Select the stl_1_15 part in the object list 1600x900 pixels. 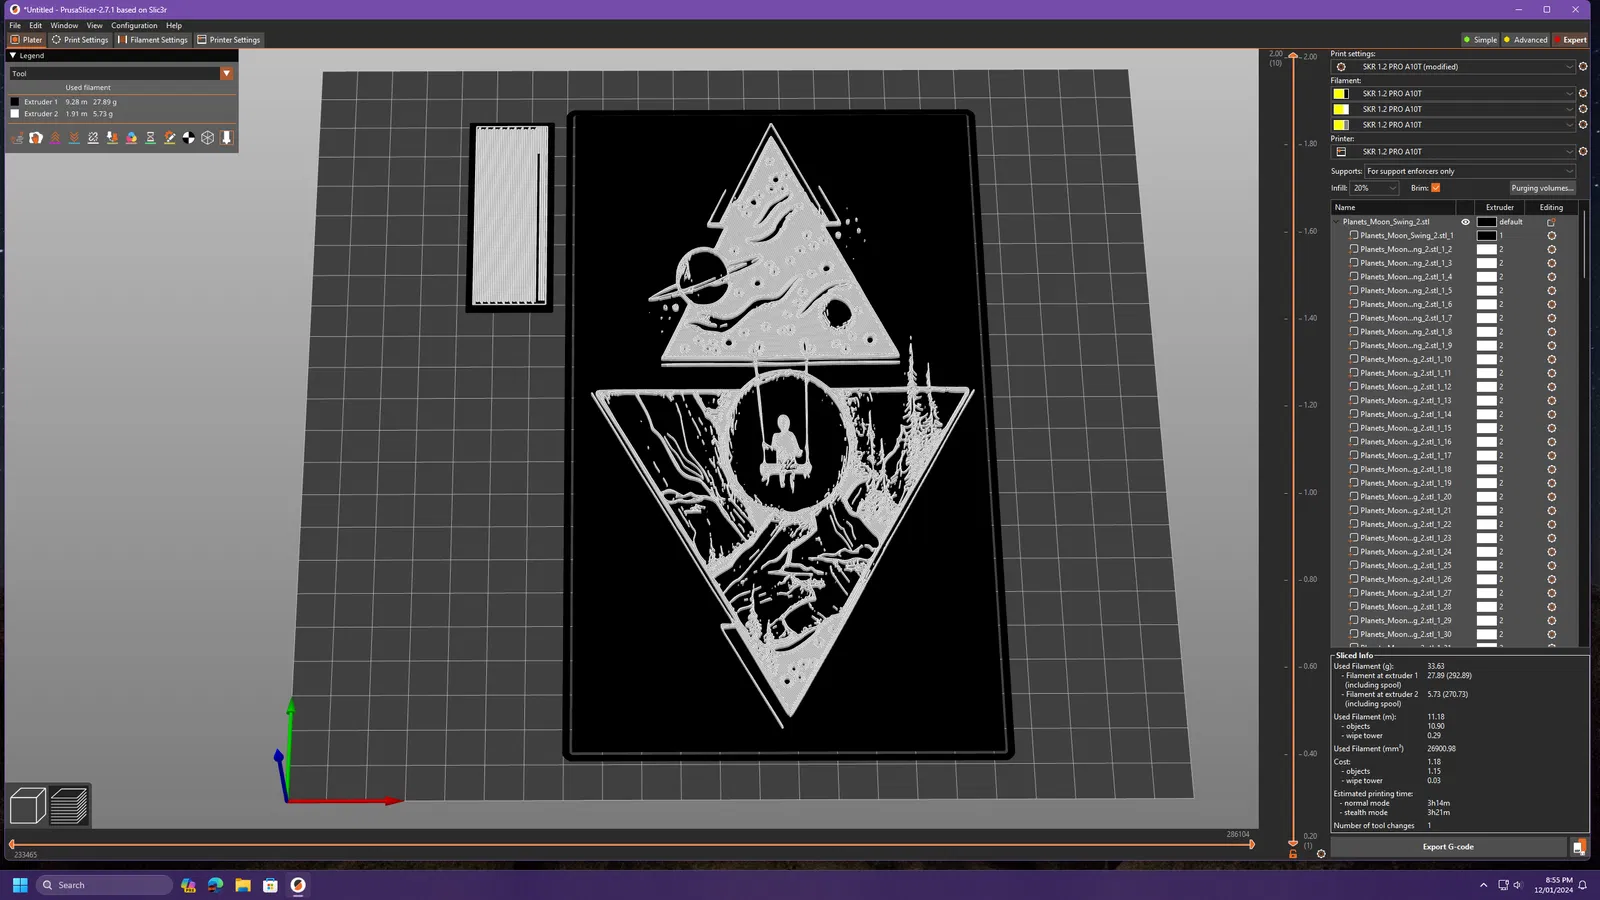[1405, 428]
